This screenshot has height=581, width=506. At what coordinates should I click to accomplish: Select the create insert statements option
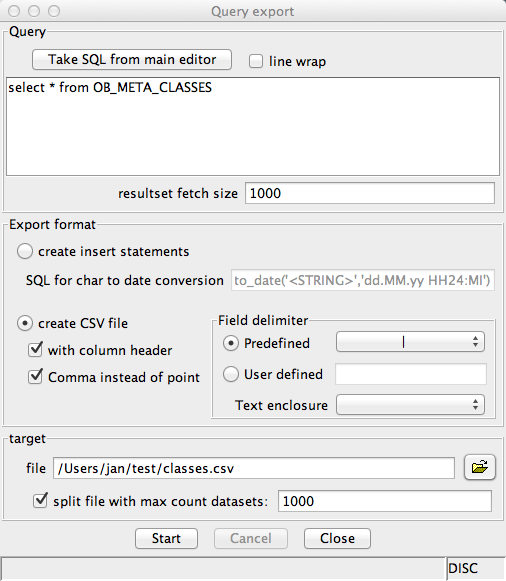(x=25, y=251)
